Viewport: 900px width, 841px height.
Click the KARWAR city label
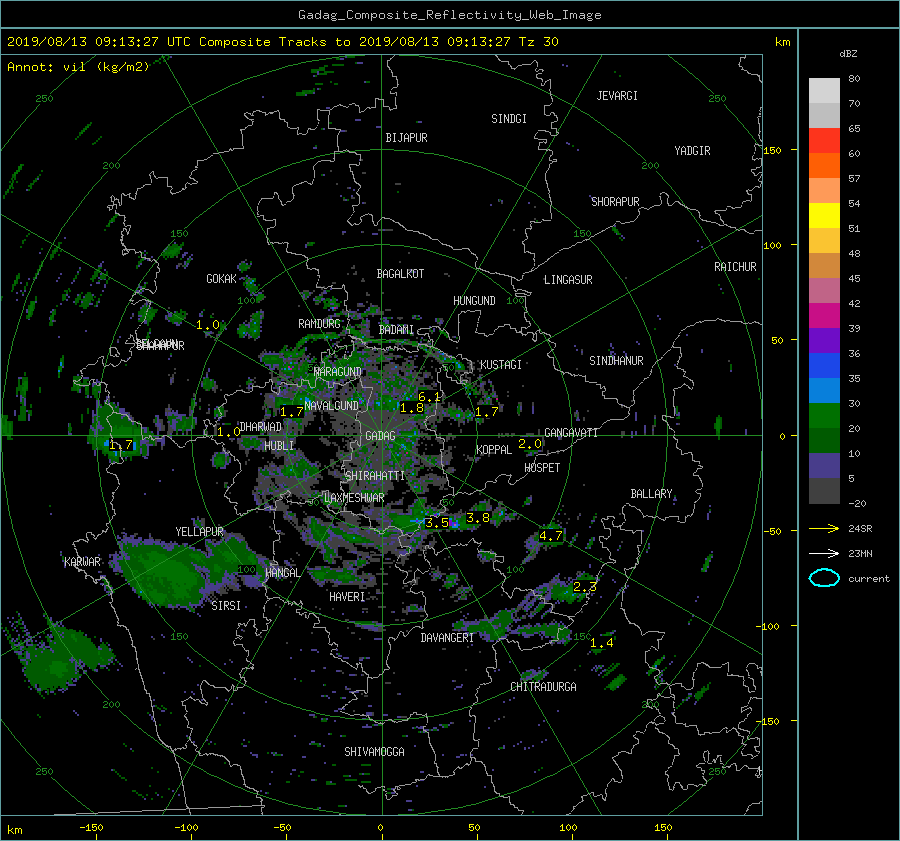(82, 561)
